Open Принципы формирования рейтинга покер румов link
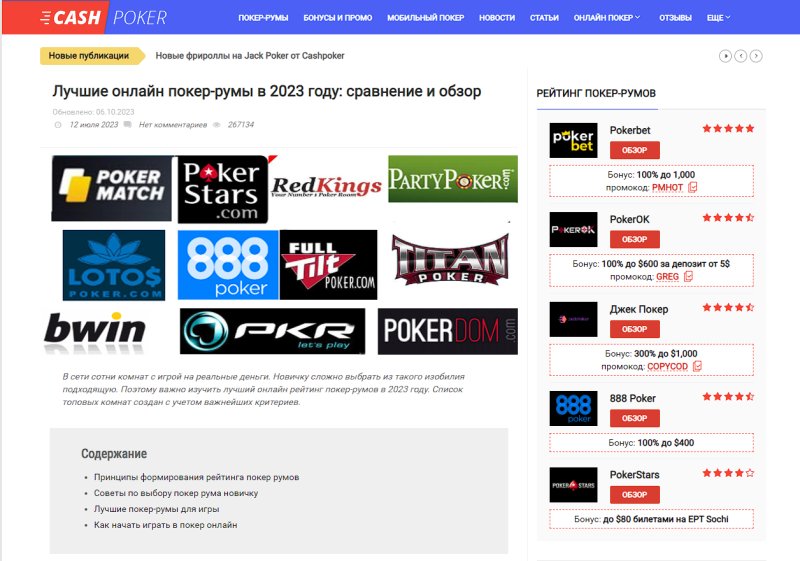800x561 pixels. pos(196,477)
